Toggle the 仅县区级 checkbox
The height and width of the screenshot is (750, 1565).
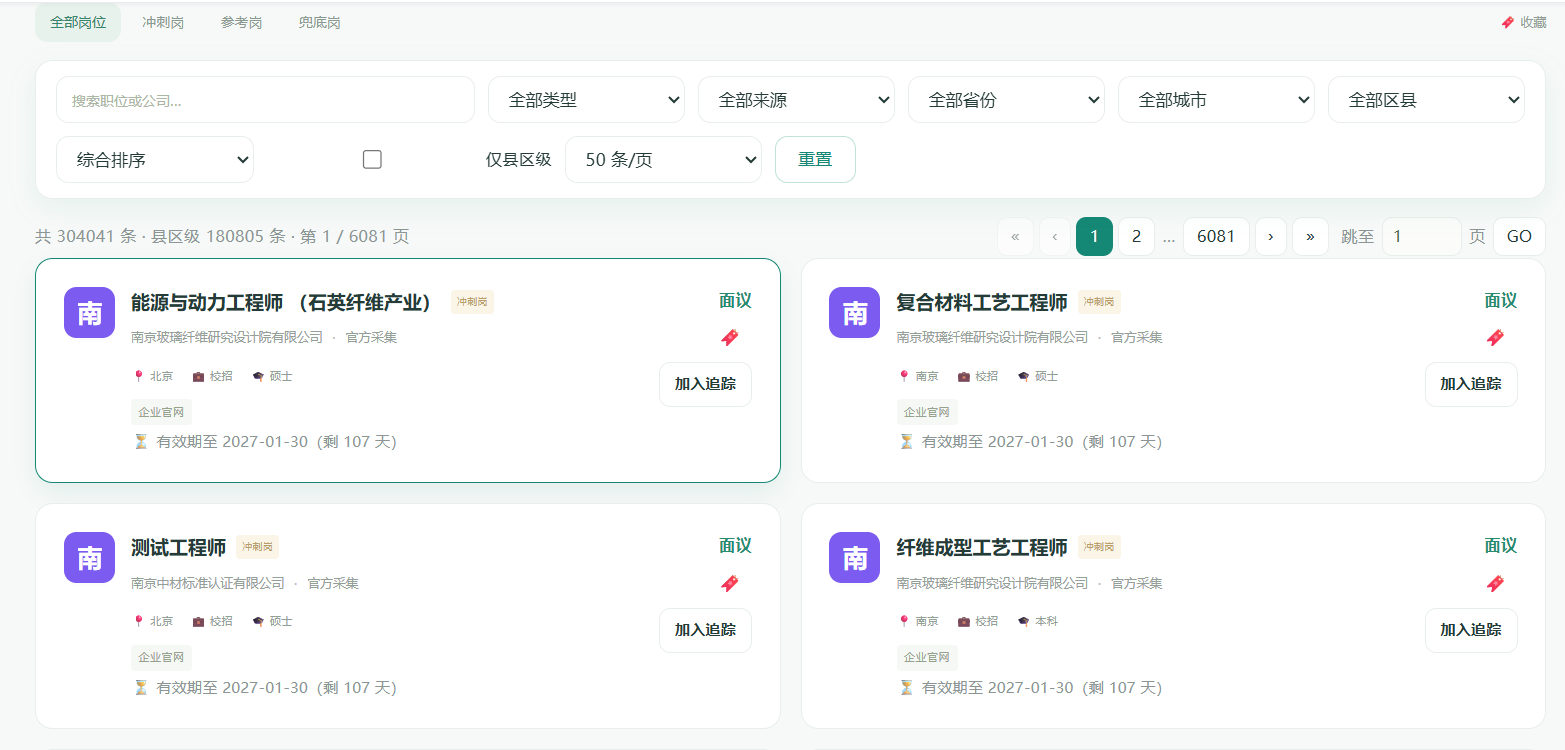tap(372, 160)
